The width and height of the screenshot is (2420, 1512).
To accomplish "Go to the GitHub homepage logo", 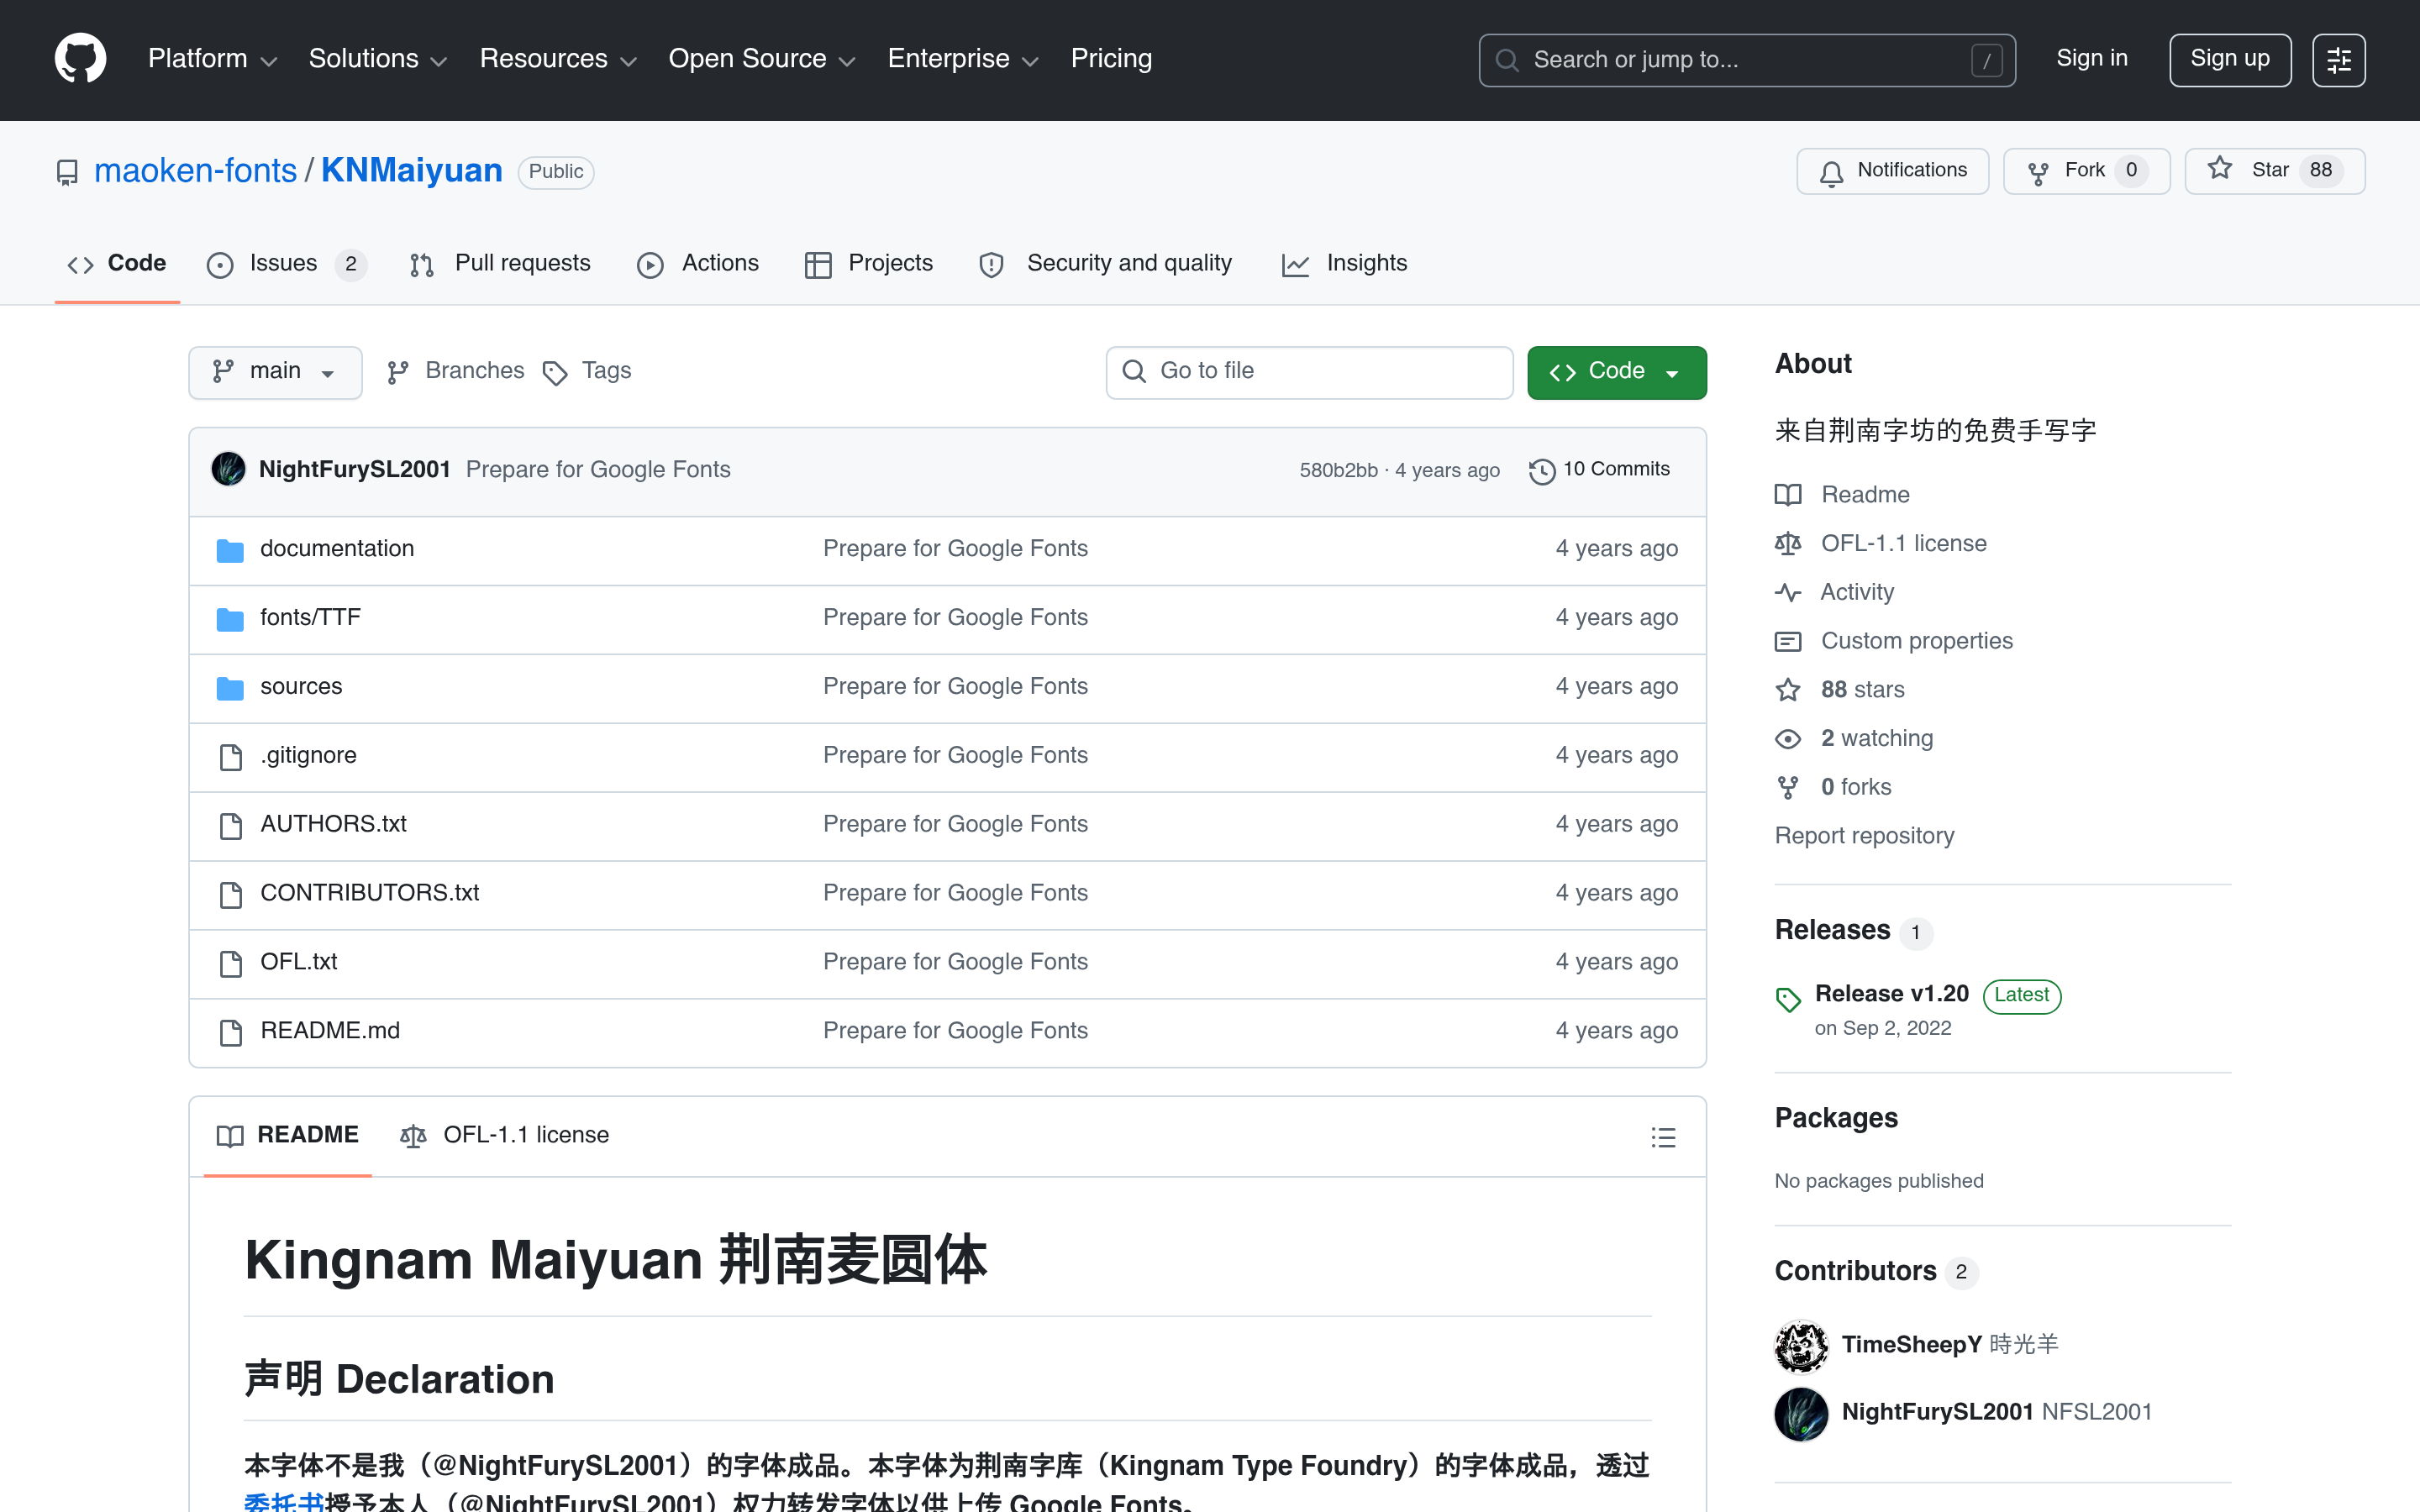I will pos(80,59).
